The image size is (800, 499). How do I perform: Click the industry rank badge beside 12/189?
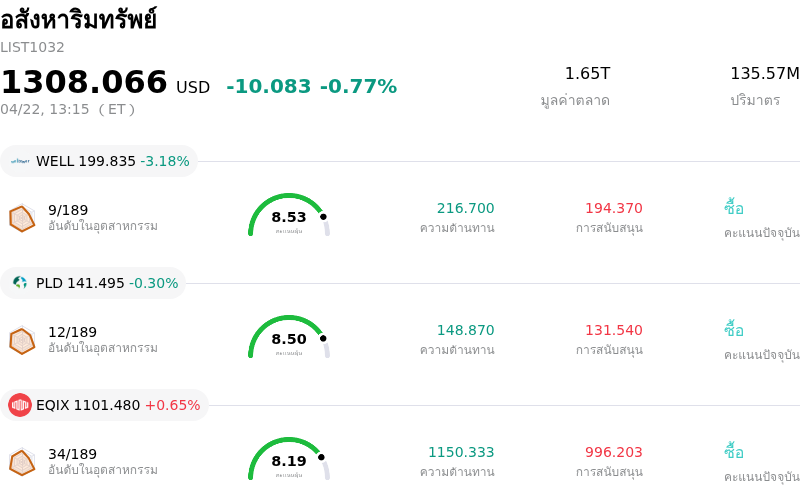22,340
